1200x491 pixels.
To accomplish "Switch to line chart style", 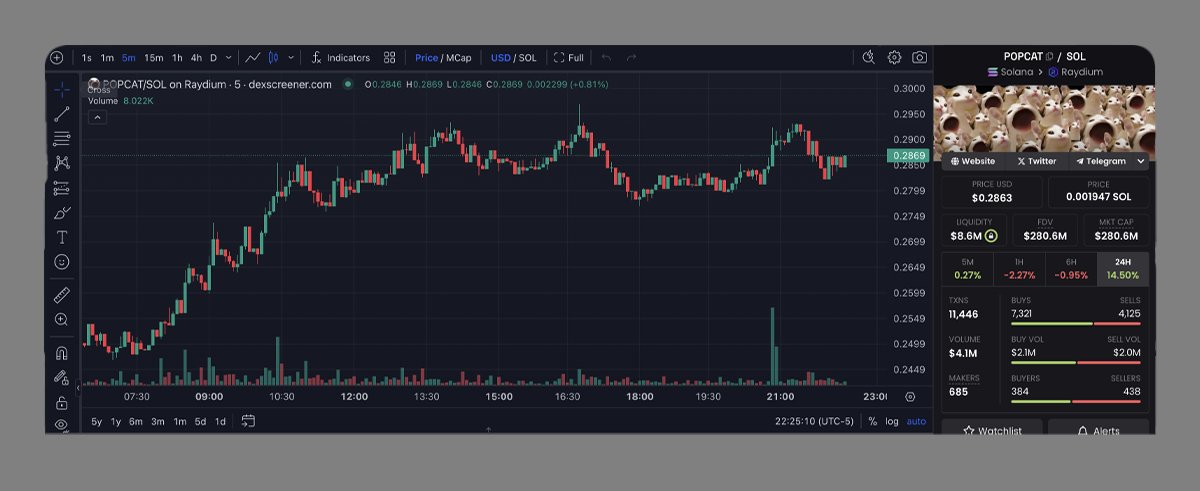I will [253, 58].
